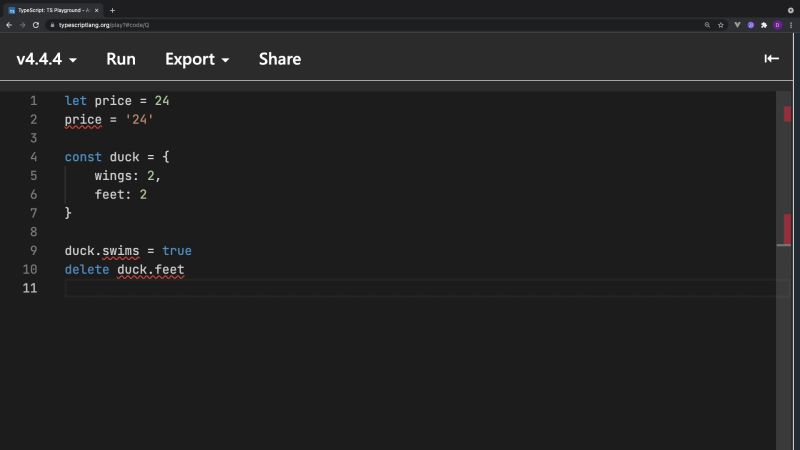This screenshot has height=450, width=800.
Task: Expand the Export dropdown menu
Action: 197,59
